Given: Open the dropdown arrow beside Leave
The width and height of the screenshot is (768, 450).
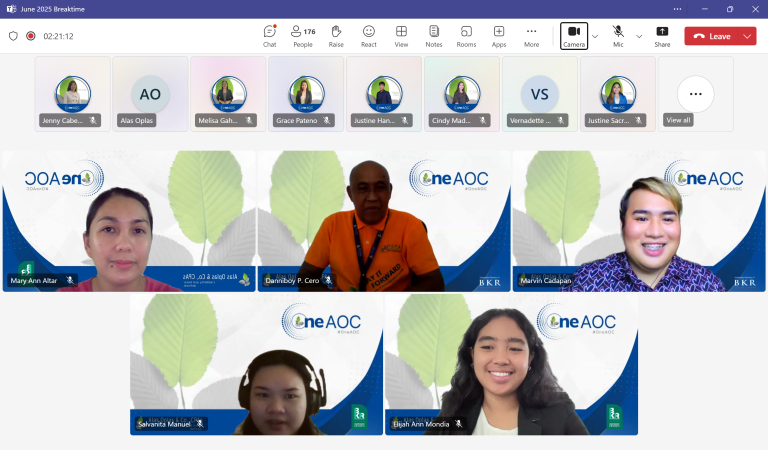Looking at the screenshot, I should [748, 36].
